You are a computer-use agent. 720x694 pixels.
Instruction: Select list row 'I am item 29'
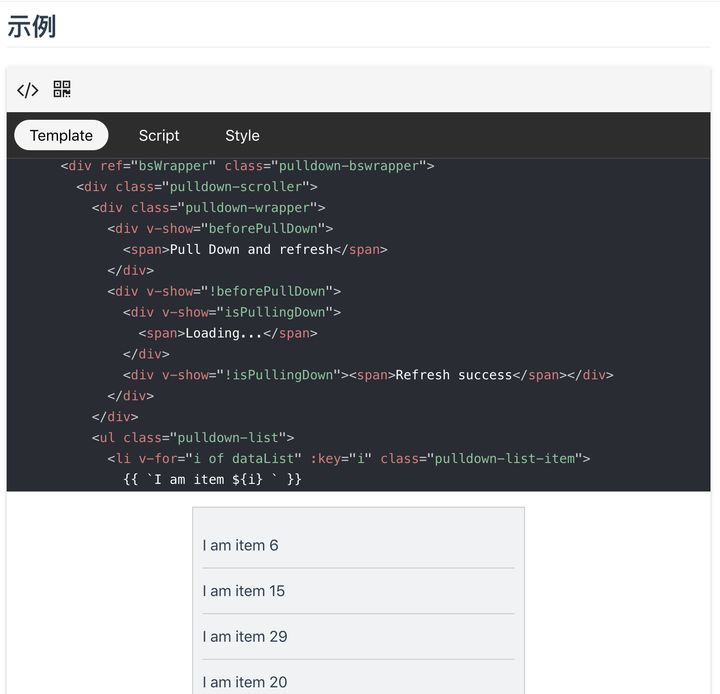point(358,637)
